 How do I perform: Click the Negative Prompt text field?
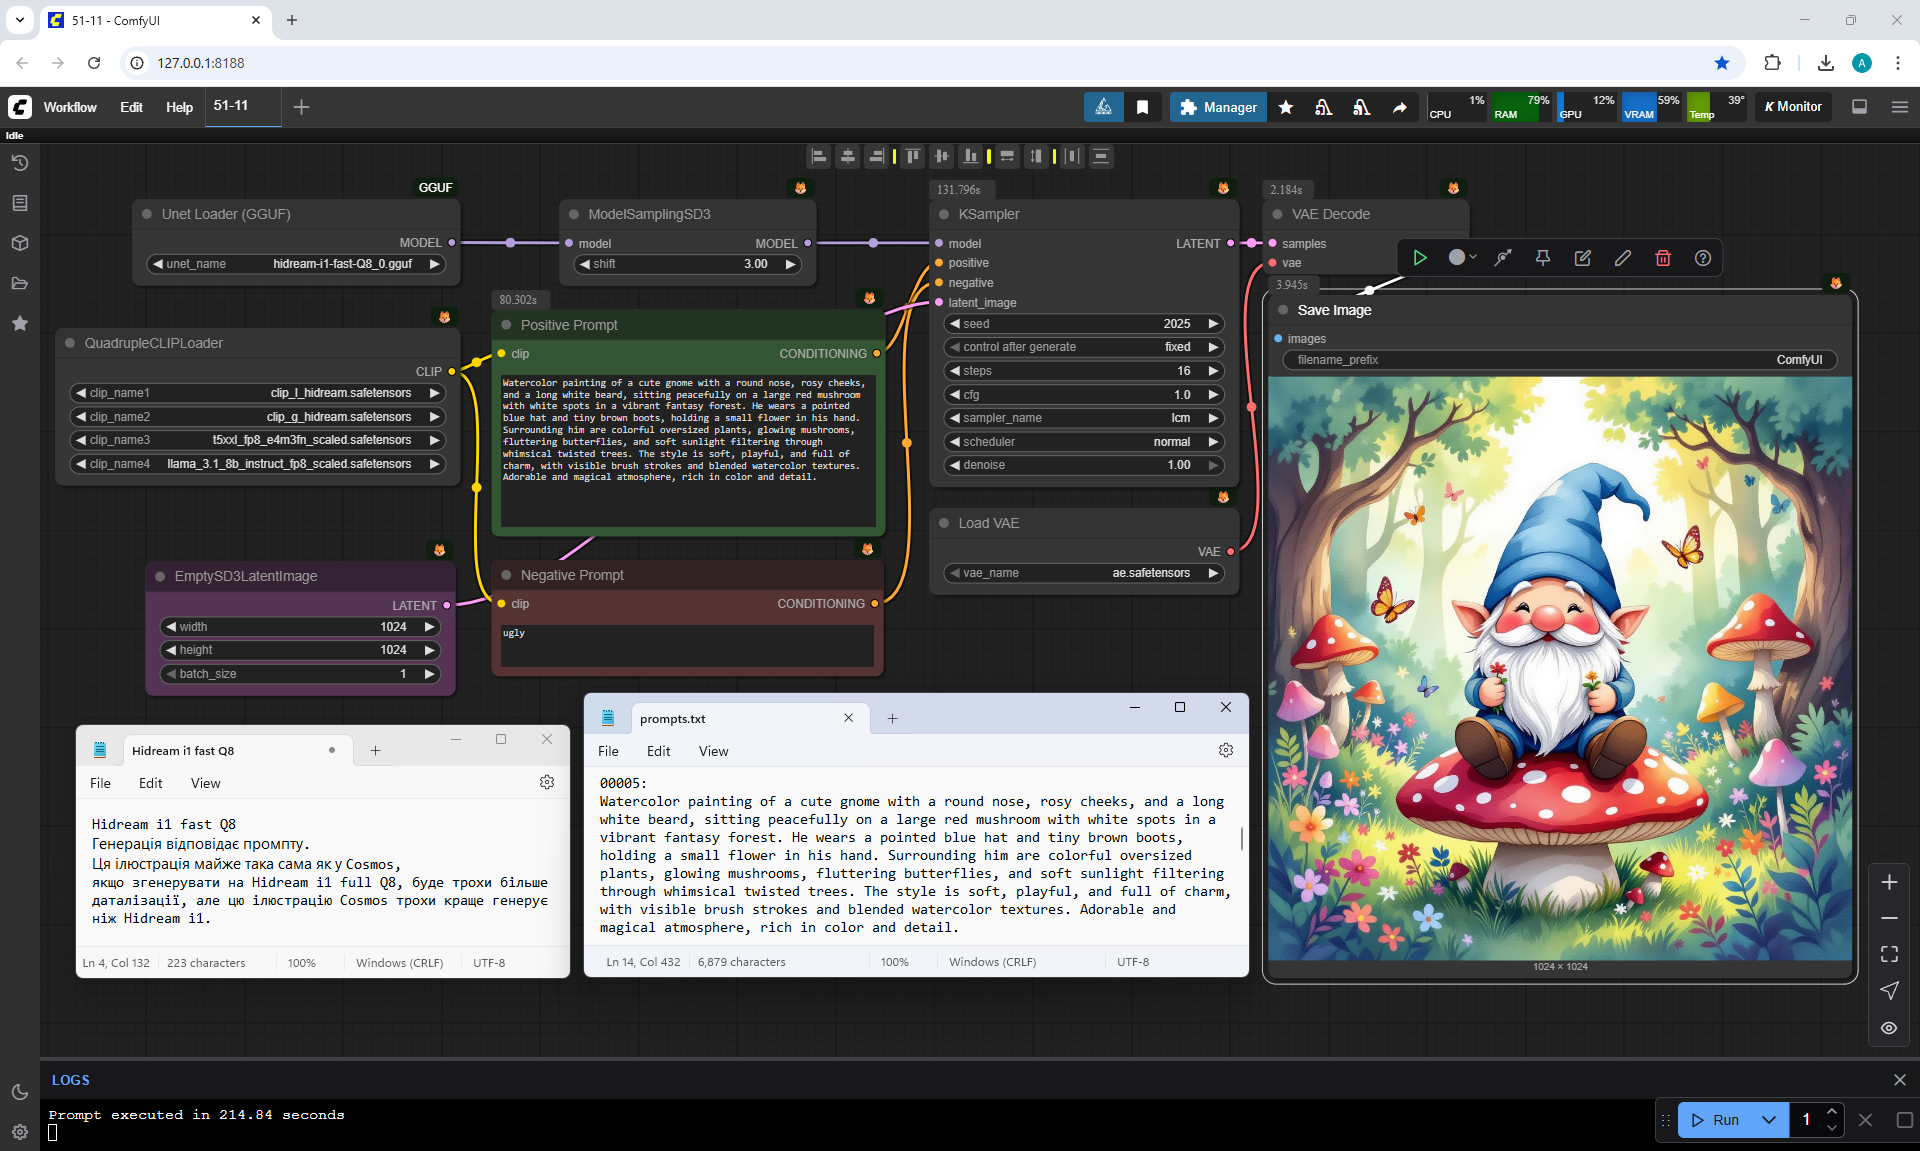[x=687, y=646]
